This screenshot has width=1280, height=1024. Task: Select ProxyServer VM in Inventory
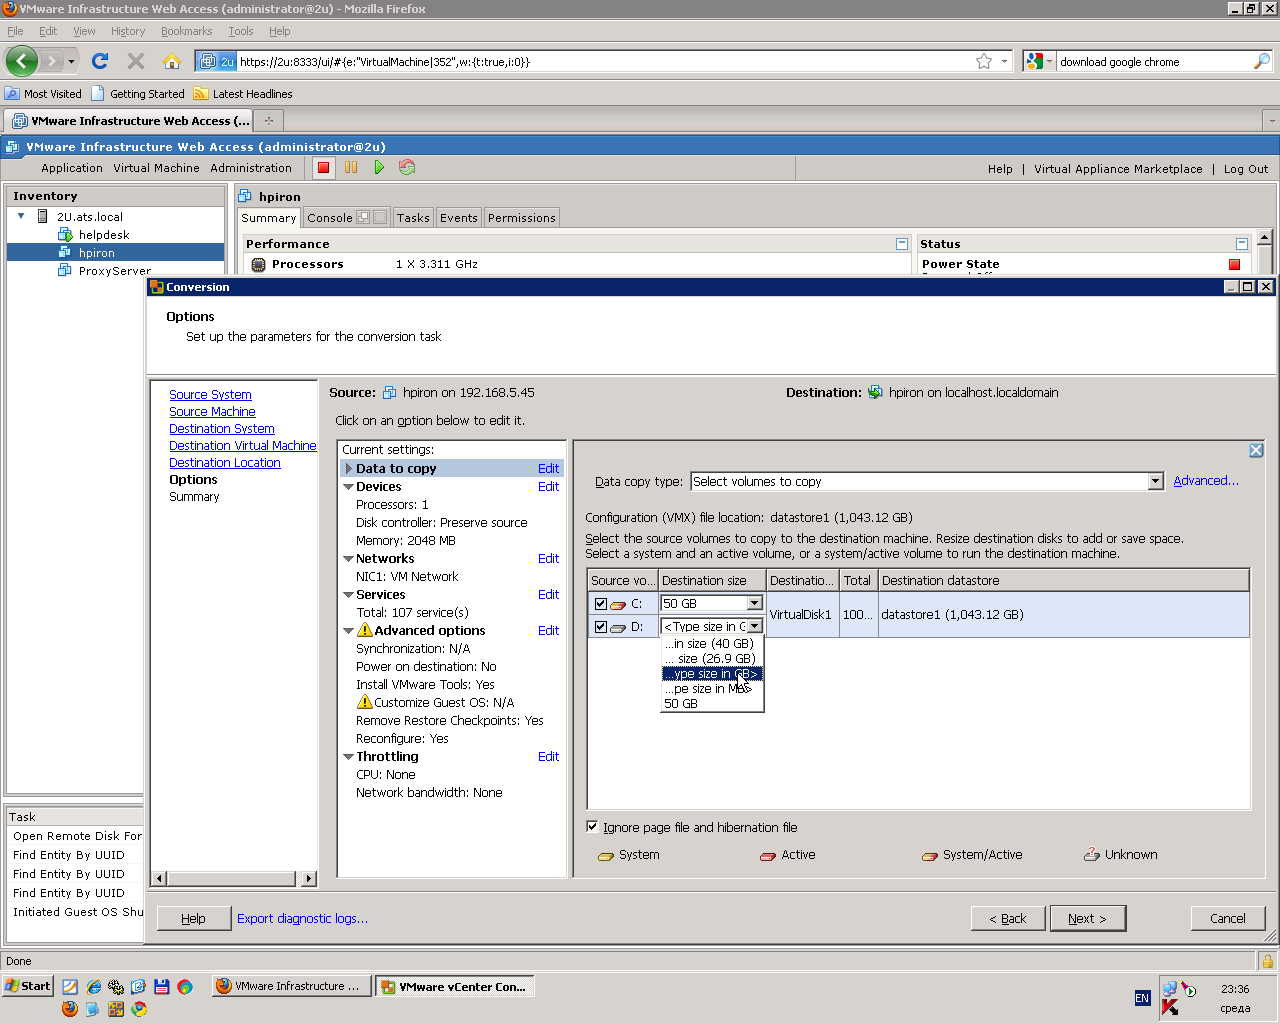click(x=115, y=271)
